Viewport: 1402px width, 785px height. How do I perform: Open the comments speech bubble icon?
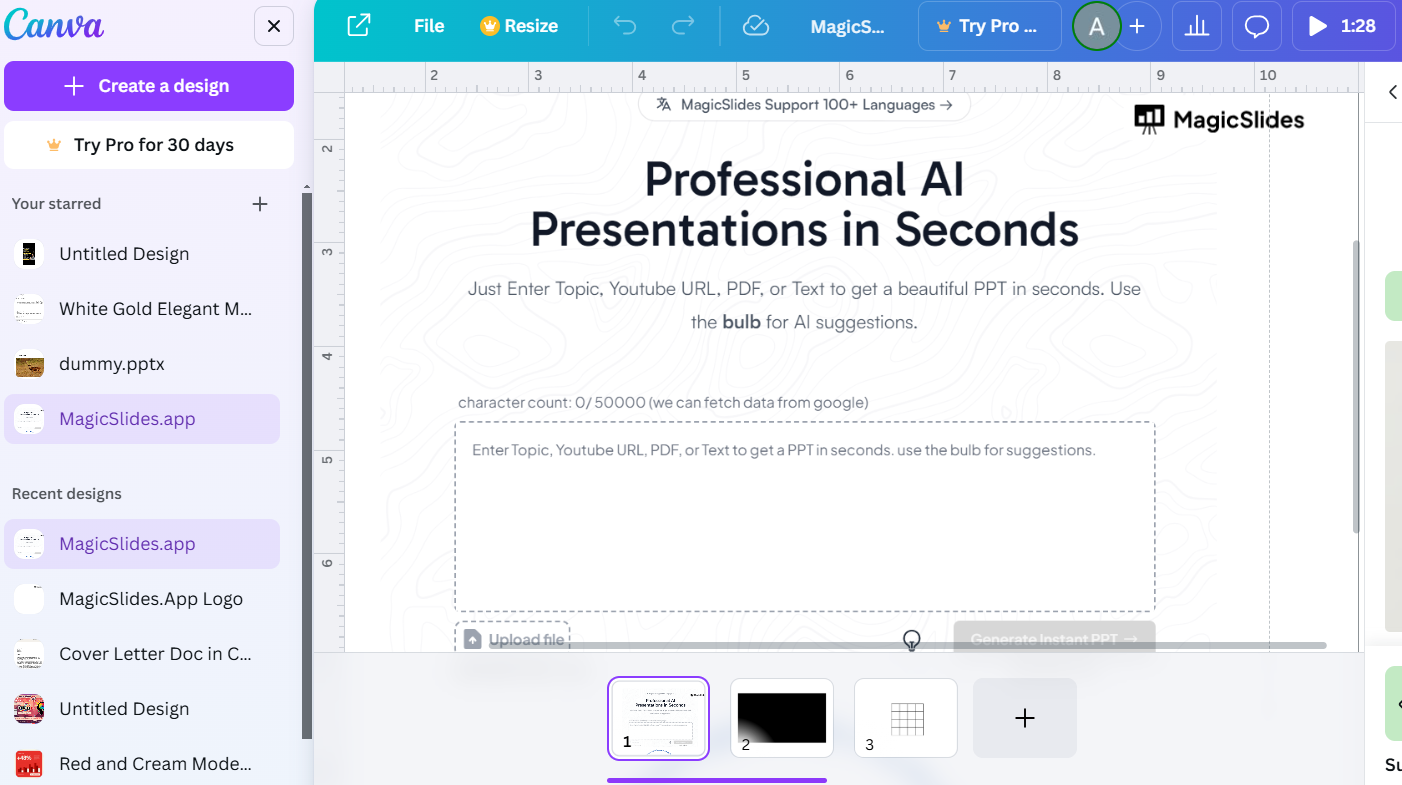[1257, 26]
